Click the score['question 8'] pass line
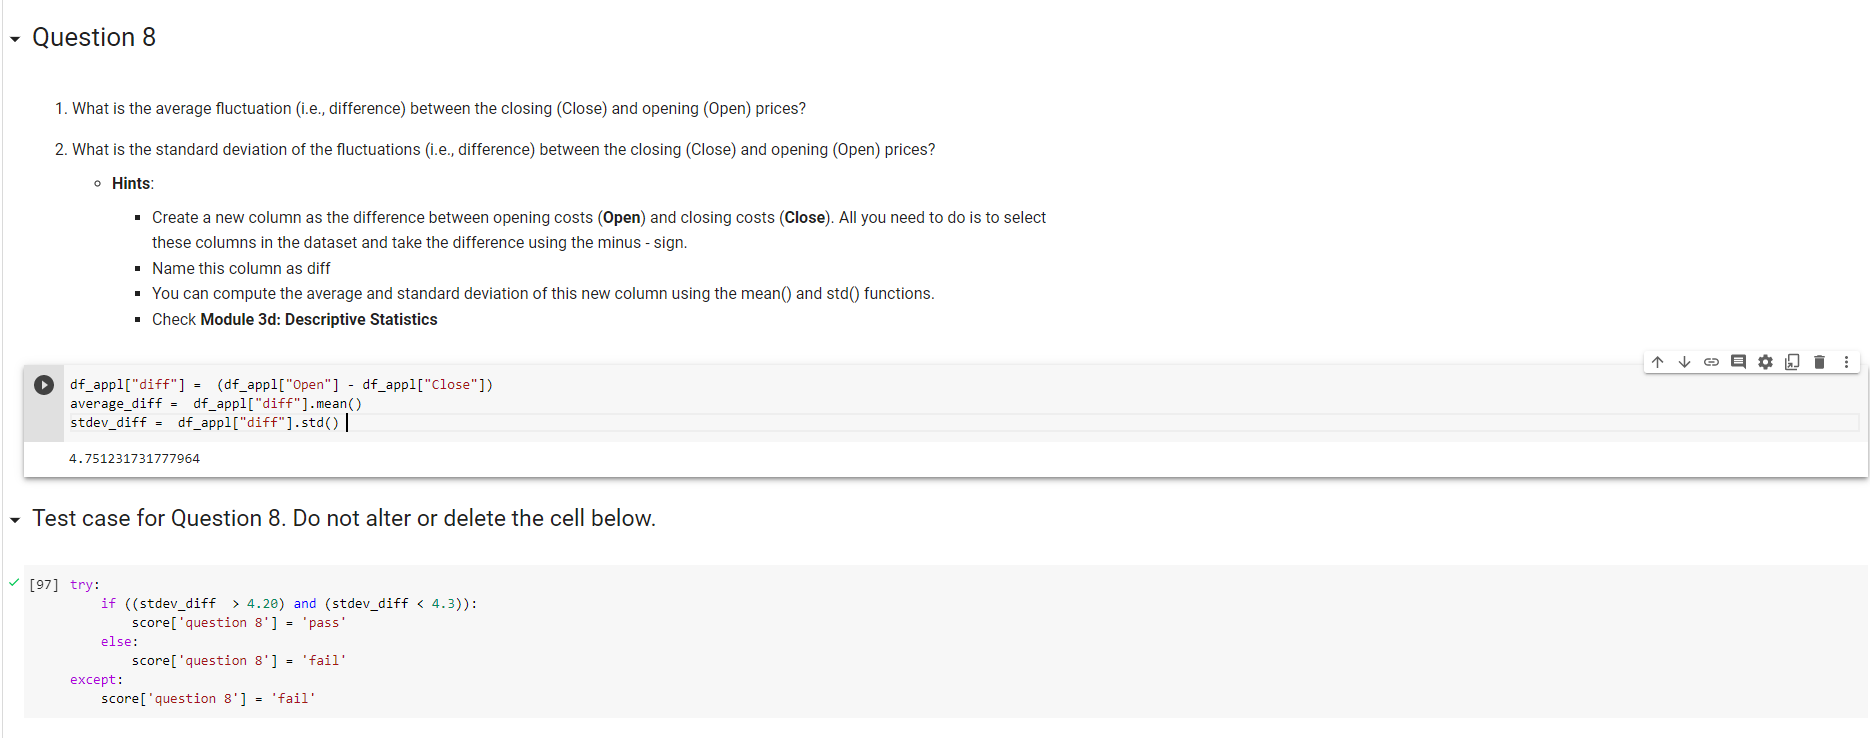The image size is (1870, 738). (x=238, y=622)
